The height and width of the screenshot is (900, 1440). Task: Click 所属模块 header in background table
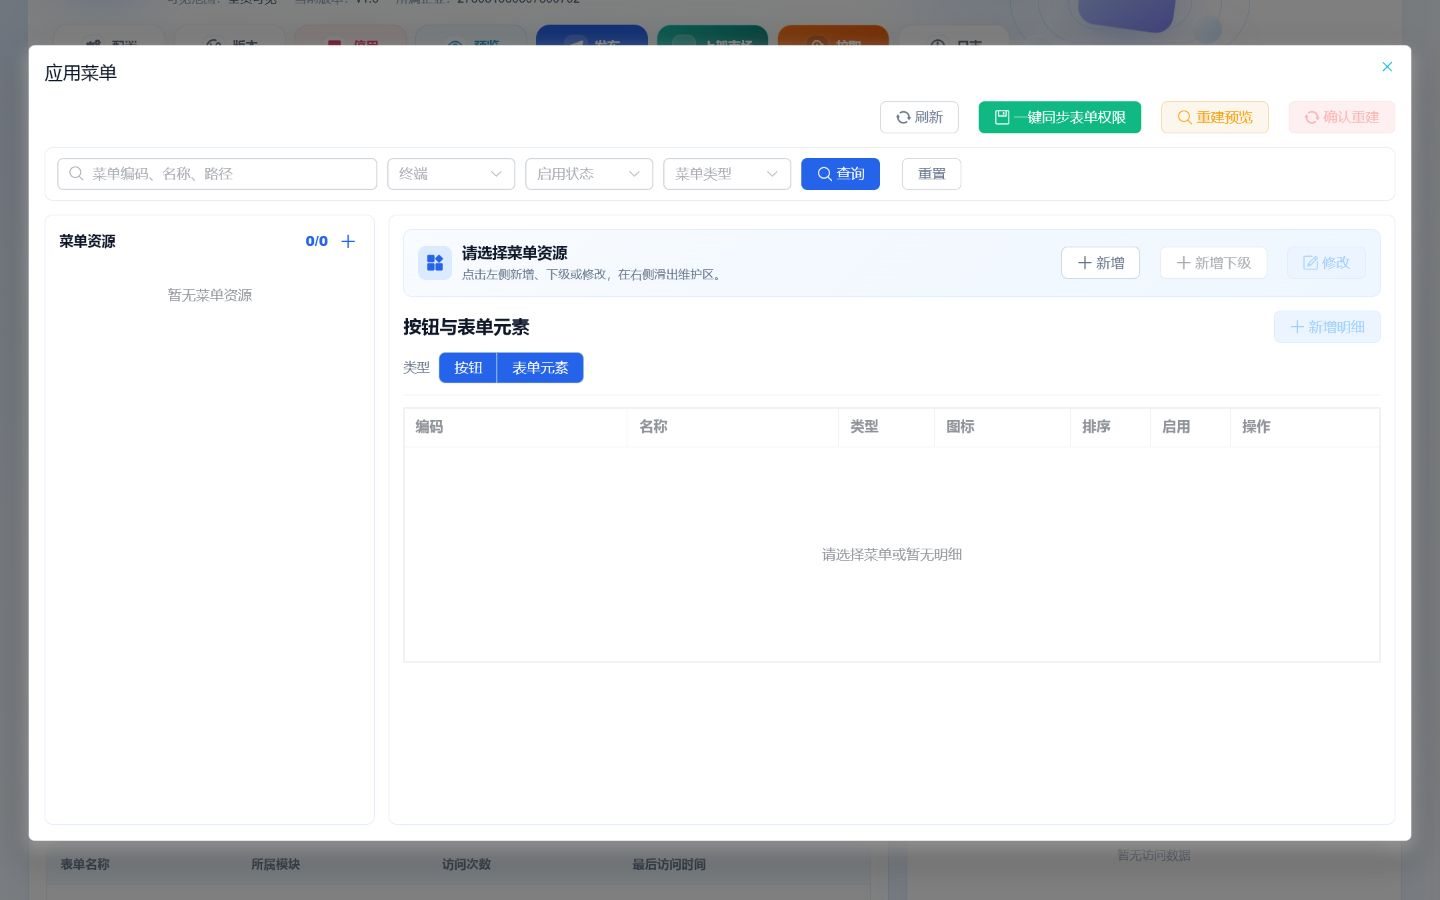pos(276,864)
